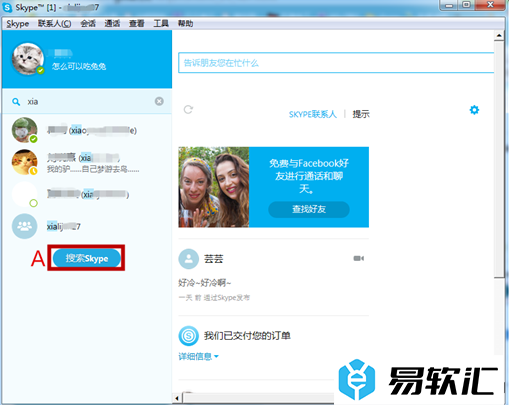Open the group conversation xialij...7
Viewport: 509px width, 405px height.
click(x=87, y=226)
